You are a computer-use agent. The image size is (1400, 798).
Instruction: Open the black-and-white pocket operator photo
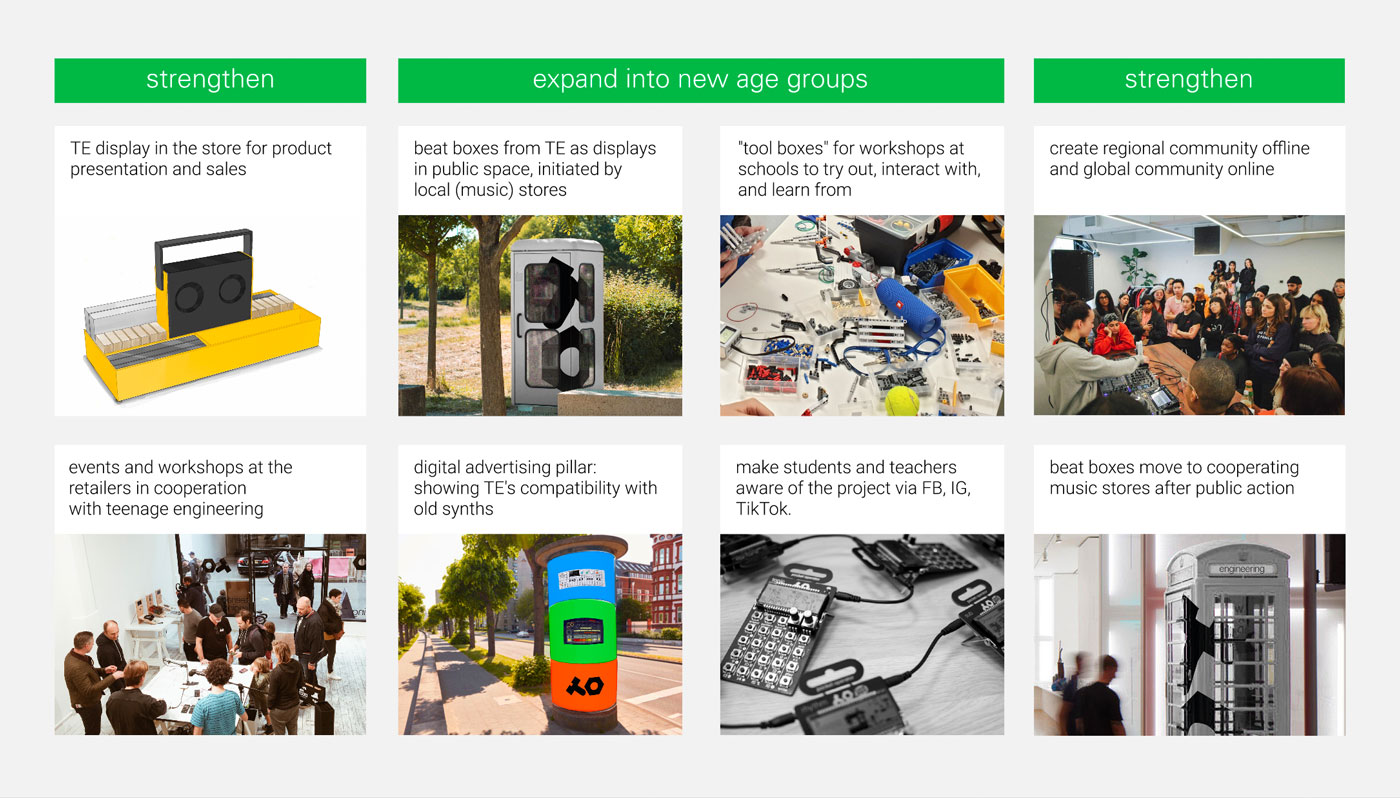[862, 635]
